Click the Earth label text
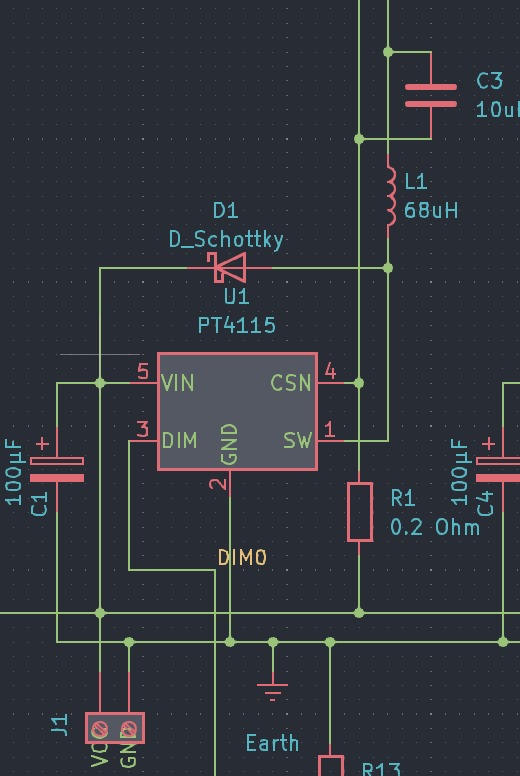This screenshot has width=520, height=776. (x=272, y=743)
